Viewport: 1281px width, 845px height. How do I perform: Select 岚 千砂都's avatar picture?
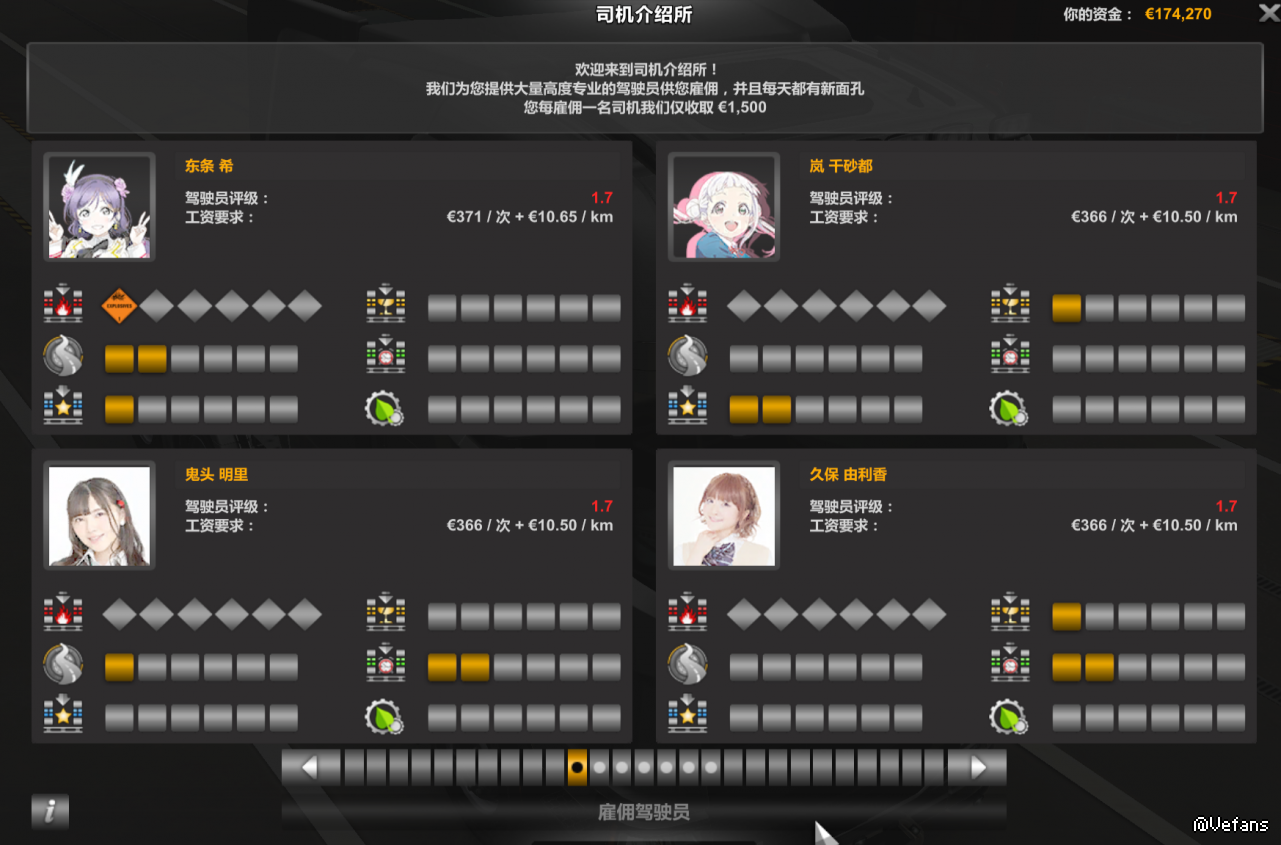tap(724, 207)
